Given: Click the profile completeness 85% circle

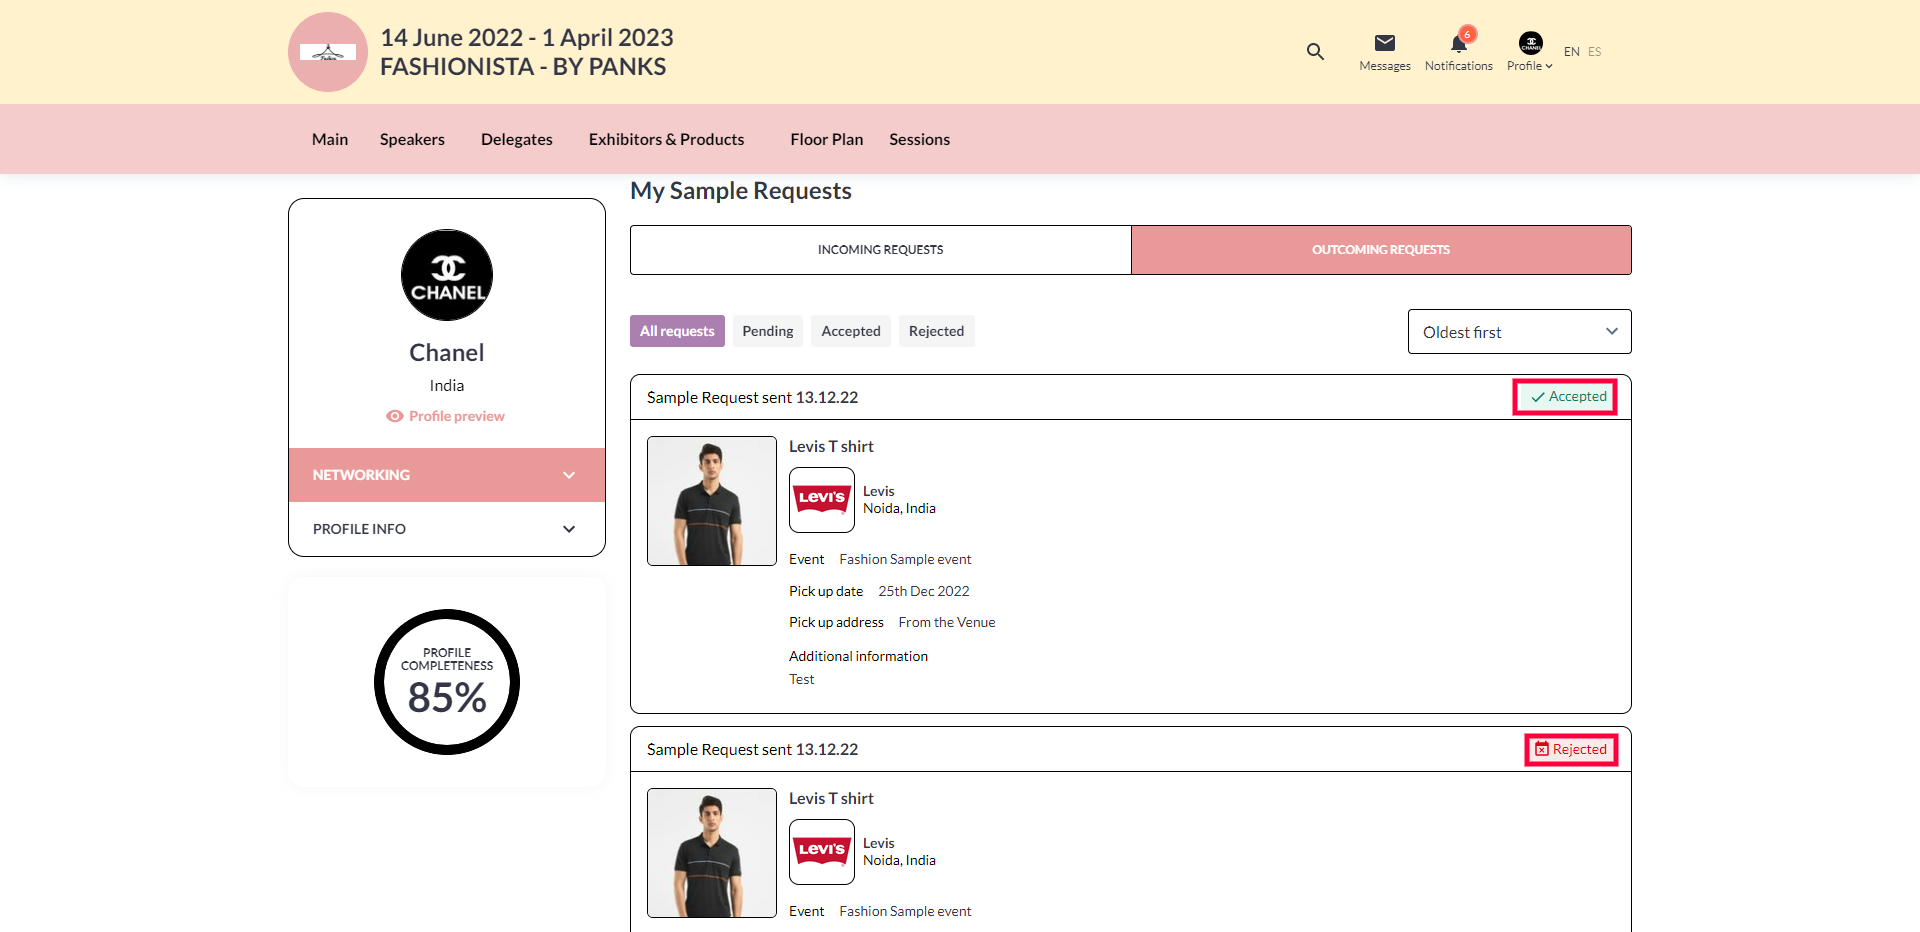Looking at the screenshot, I should (447, 682).
